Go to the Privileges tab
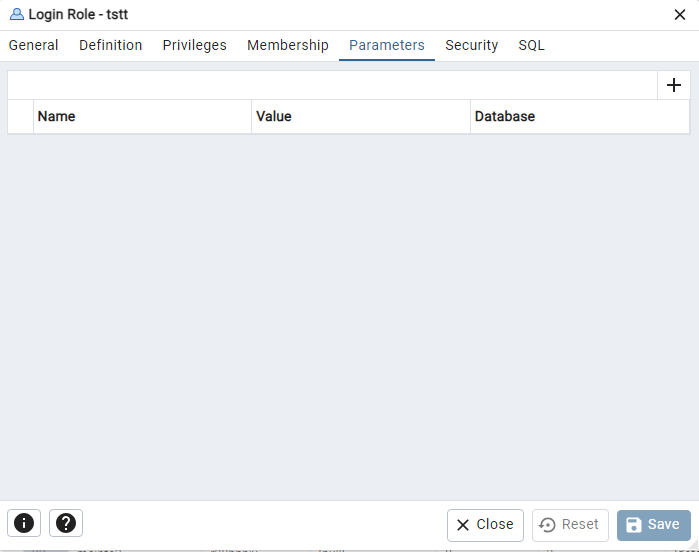 pyautogui.click(x=194, y=45)
